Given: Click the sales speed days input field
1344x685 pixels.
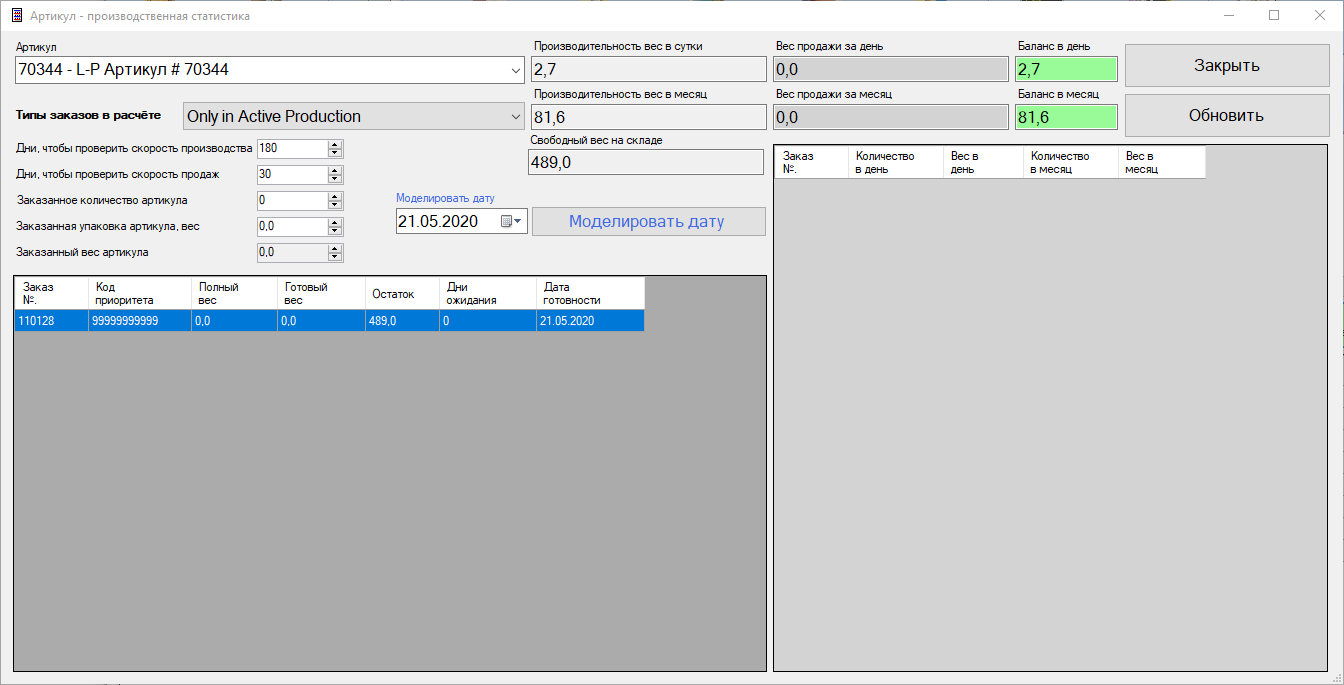Looking at the screenshot, I should tap(290, 174).
